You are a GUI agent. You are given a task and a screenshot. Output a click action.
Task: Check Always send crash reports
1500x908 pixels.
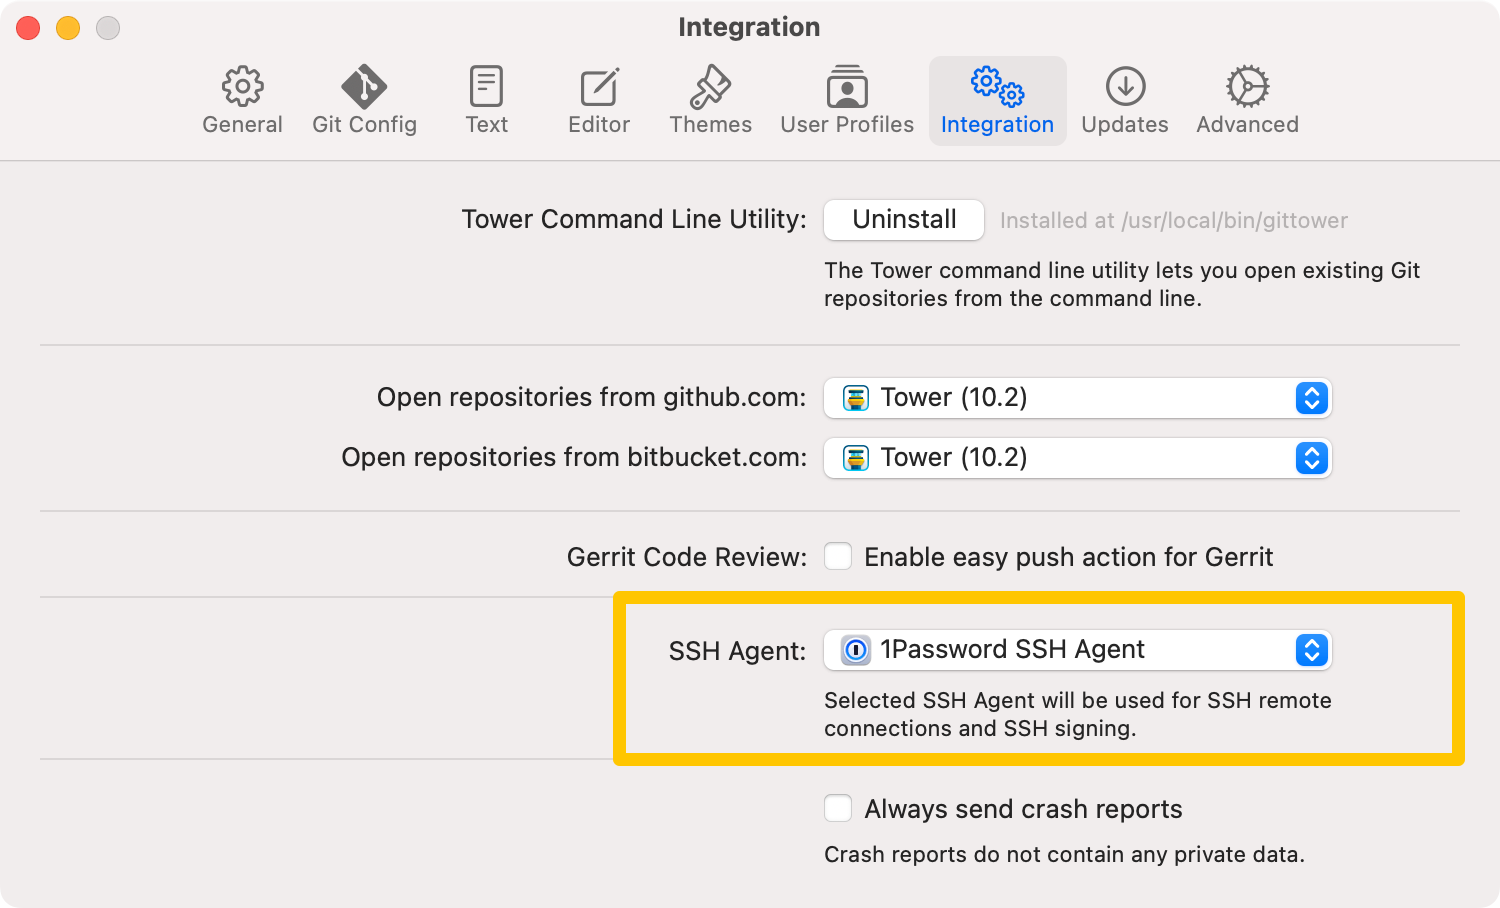click(x=838, y=808)
